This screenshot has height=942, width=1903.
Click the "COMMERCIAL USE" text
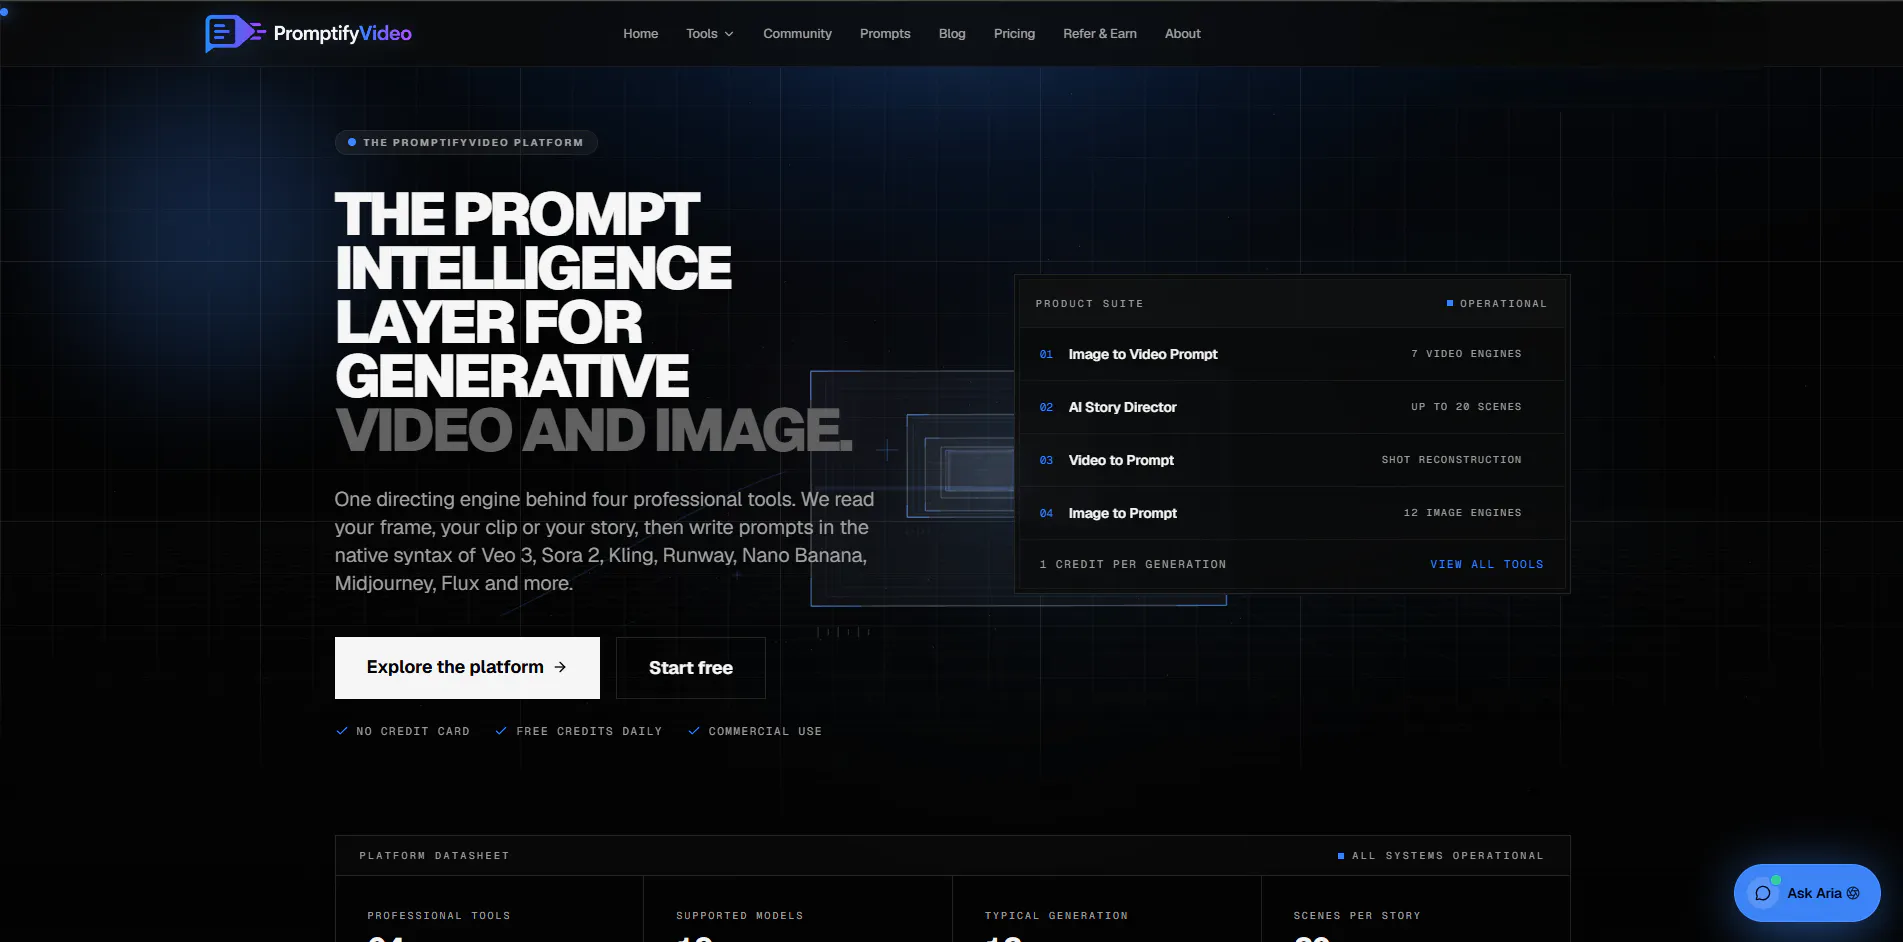(765, 731)
